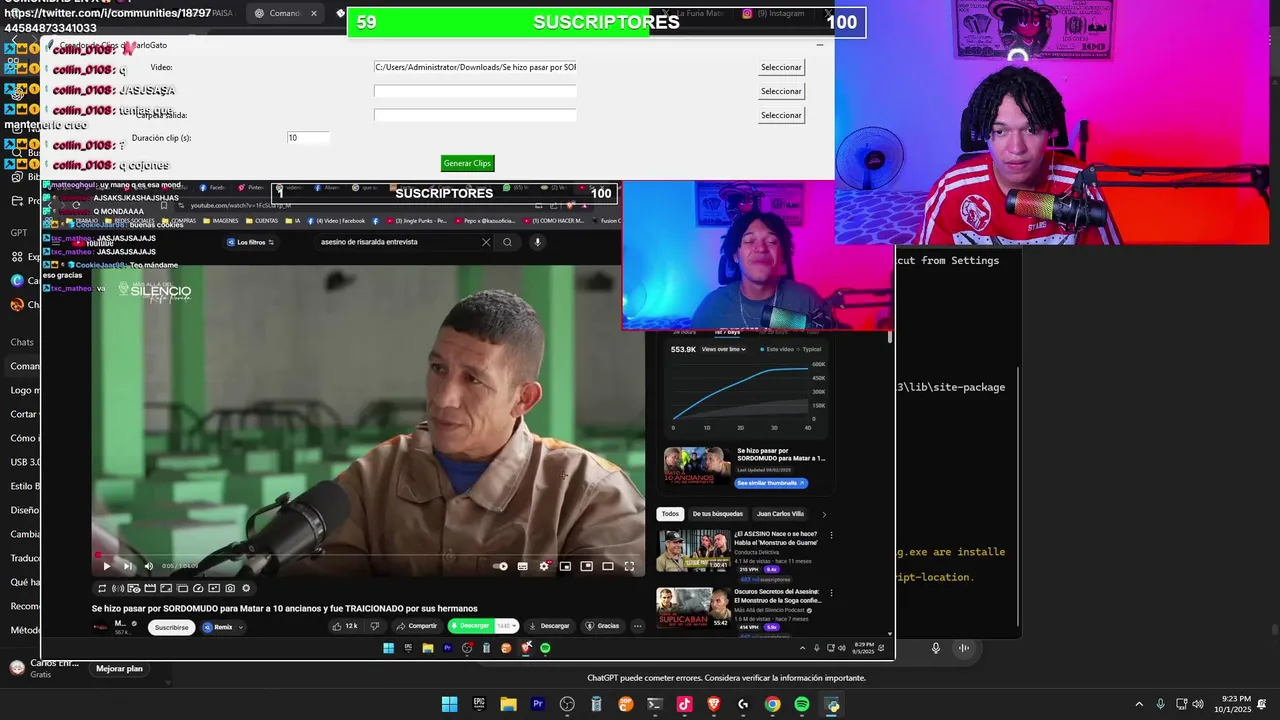This screenshot has width=1280, height=720.
Task: Select the Juan Carlos Villa chip
Action: click(x=780, y=514)
